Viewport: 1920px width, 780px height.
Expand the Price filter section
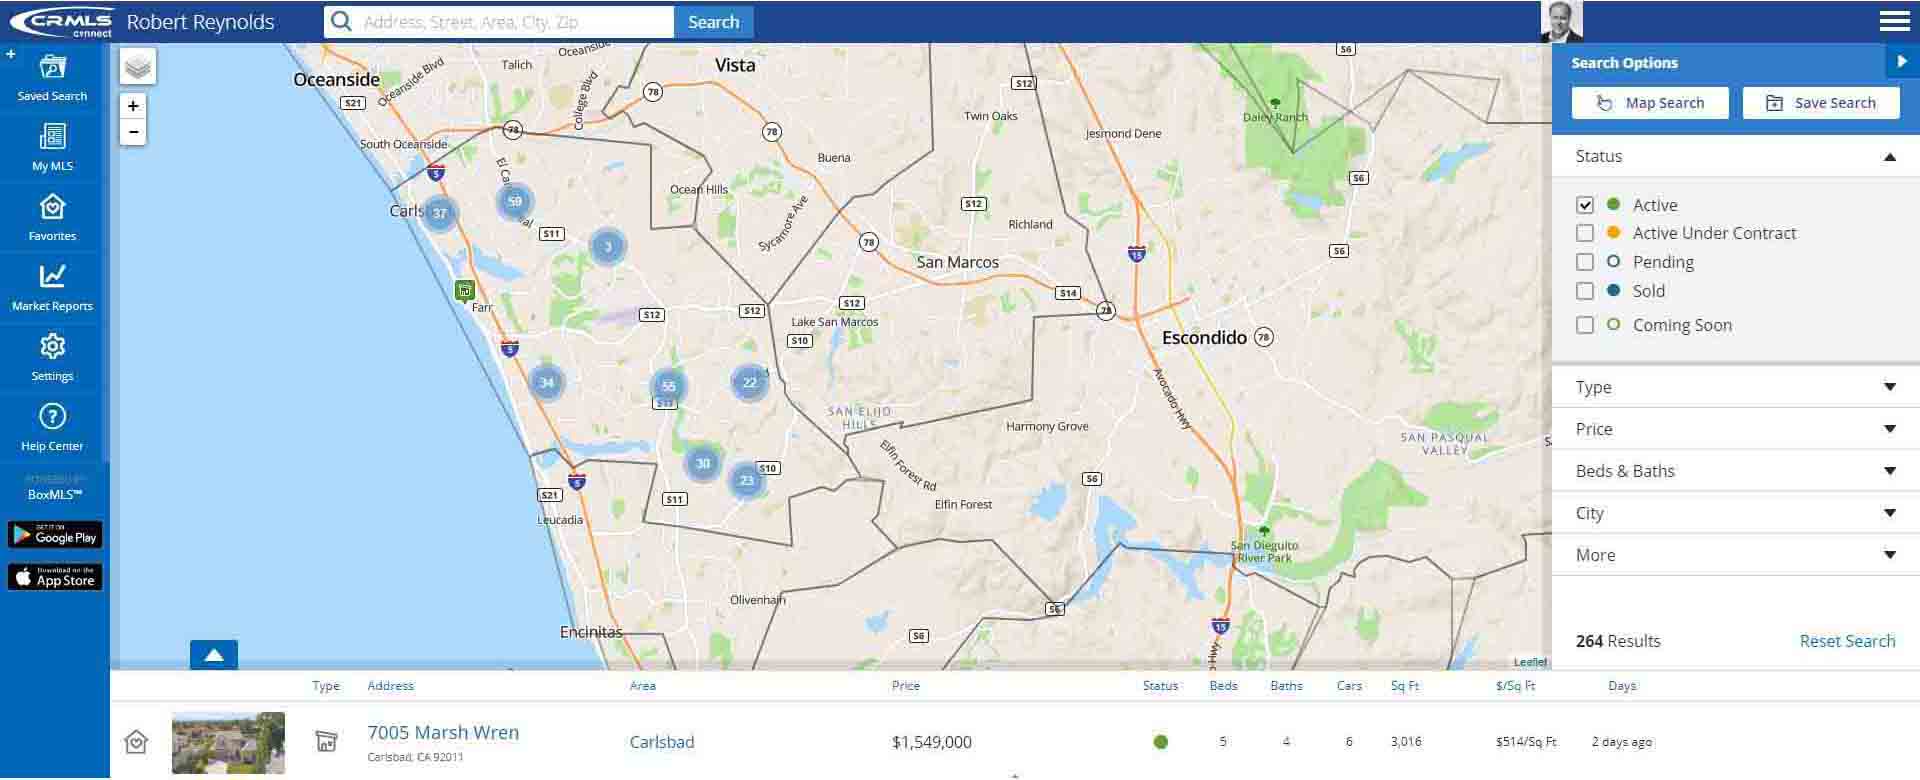tap(1734, 429)
